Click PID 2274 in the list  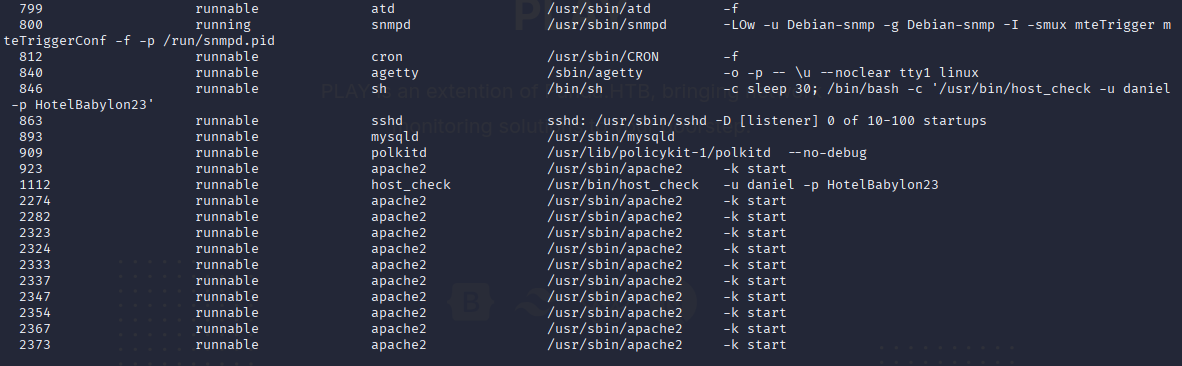click(x=35, y=201)
